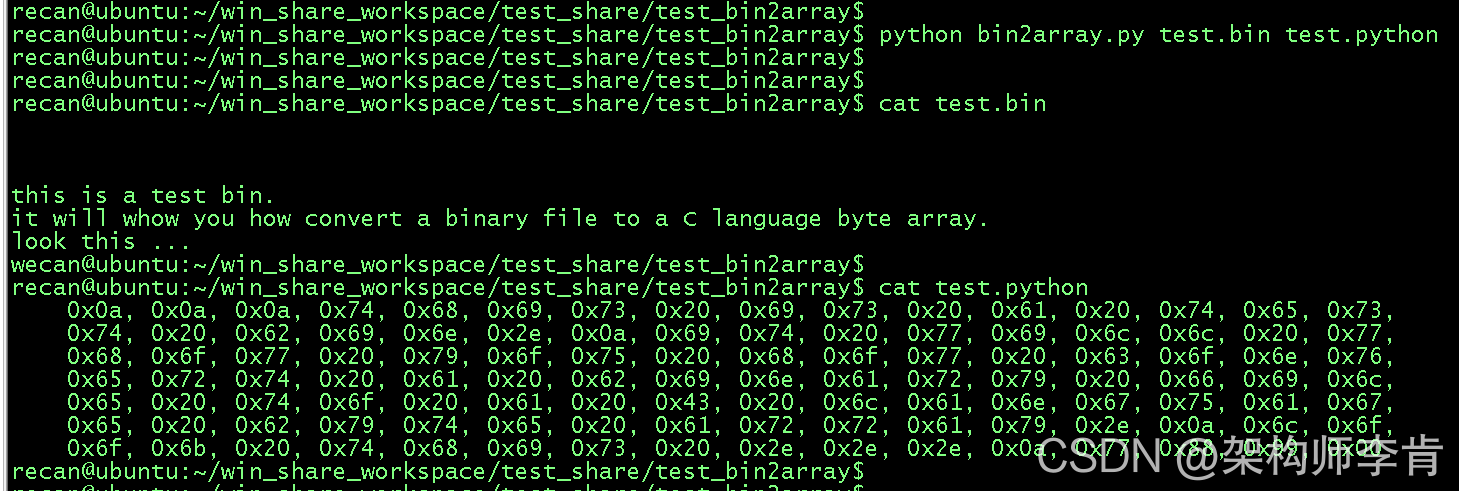Click the CSDN watermark text

click(x=1098, y=457)
